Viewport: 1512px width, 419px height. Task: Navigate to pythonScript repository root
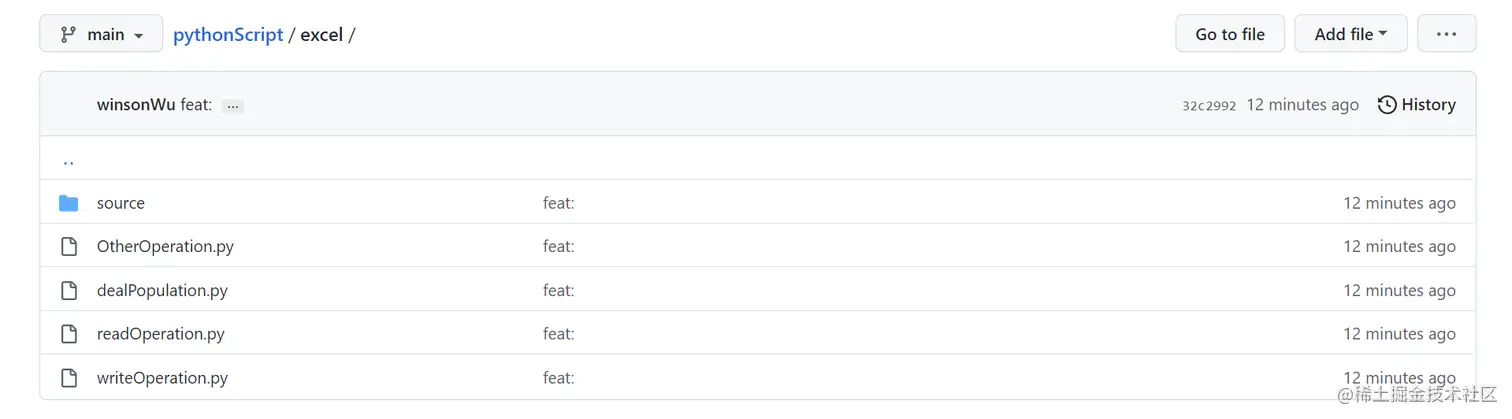click(x=228, y=34)
